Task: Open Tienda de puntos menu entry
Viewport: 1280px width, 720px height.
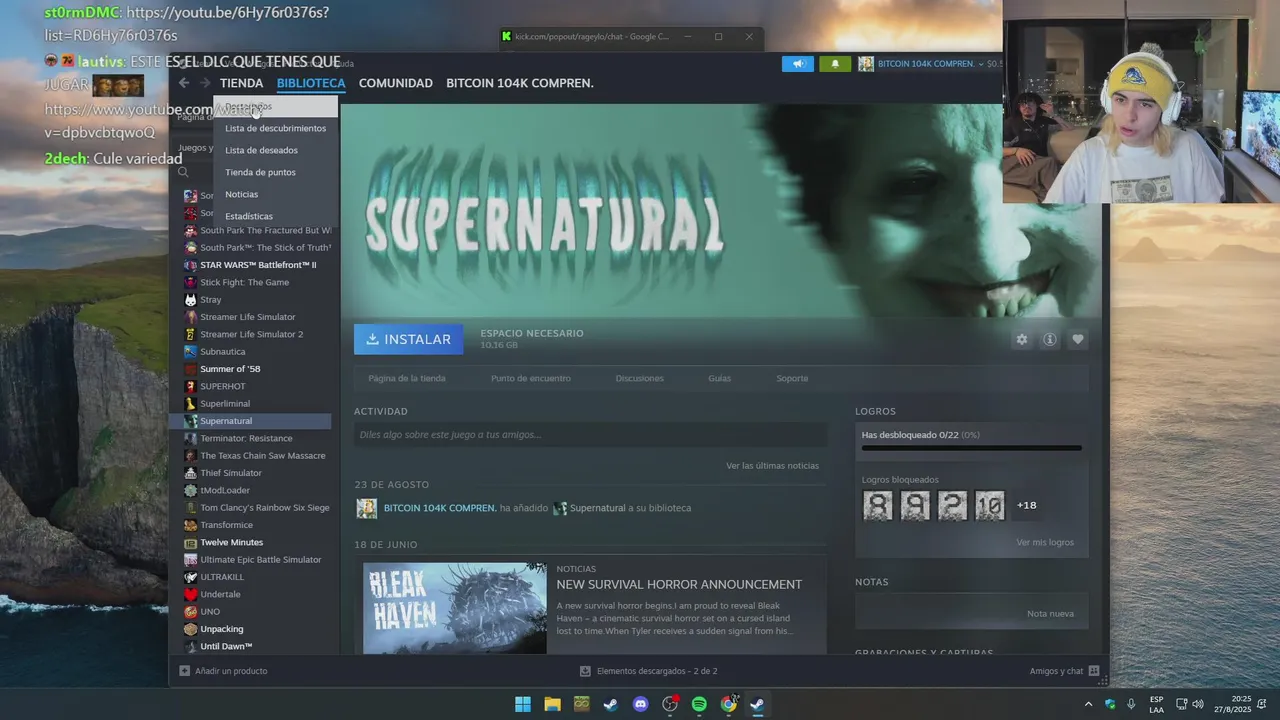Action: 260,172
